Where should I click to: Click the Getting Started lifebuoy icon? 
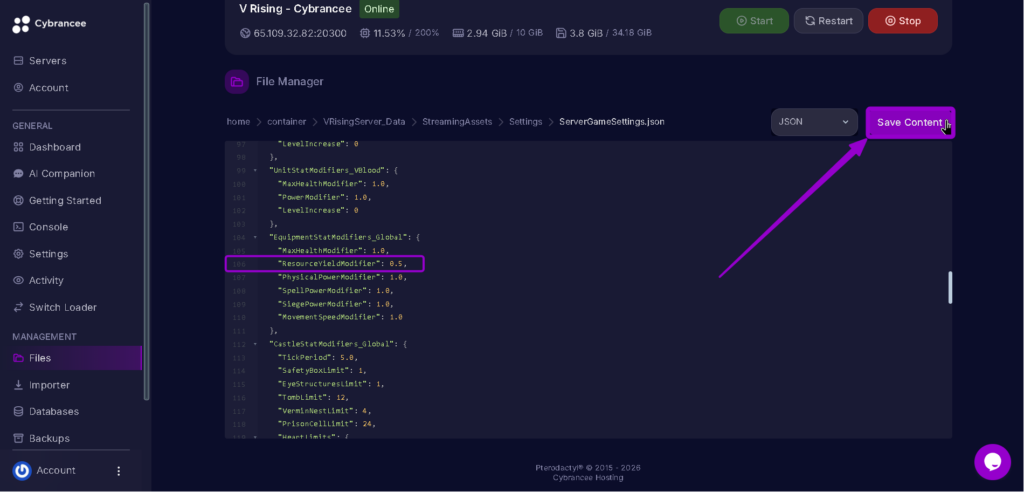point(18,201)
